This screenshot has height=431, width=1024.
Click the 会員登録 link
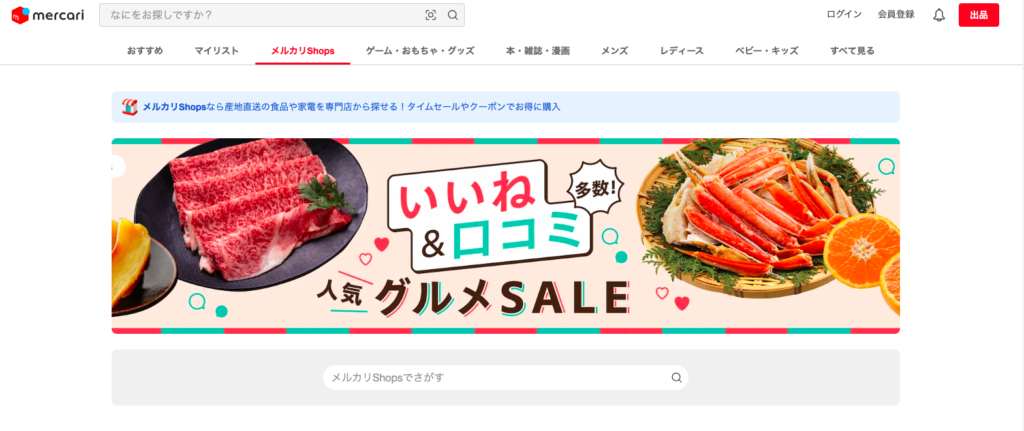pyautogui.click(x=896, y=14)
